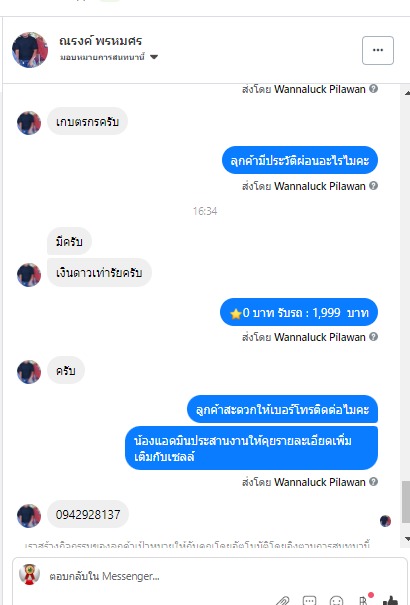
Task: Open the saved replies bubble icon
Action: point(309,600)
